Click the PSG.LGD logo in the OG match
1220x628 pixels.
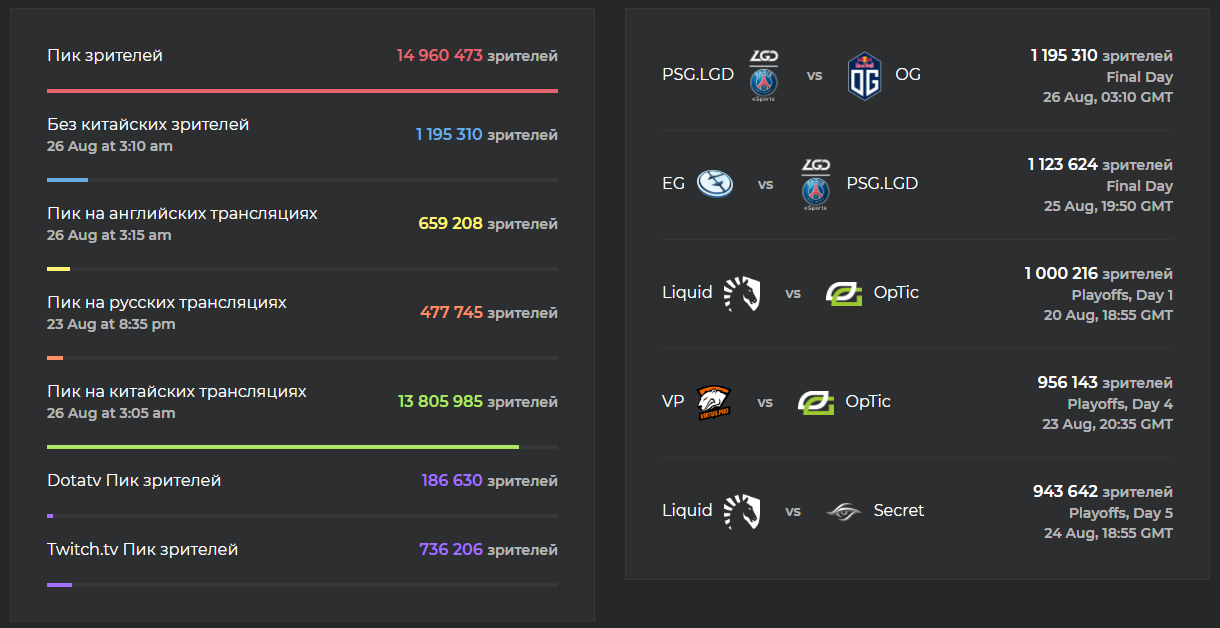point(764,75)
